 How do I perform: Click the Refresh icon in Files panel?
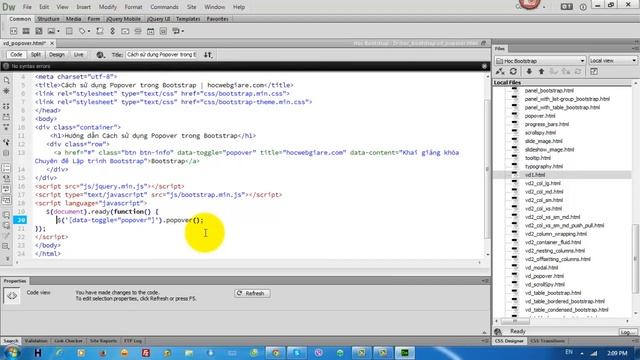[513, 72]
